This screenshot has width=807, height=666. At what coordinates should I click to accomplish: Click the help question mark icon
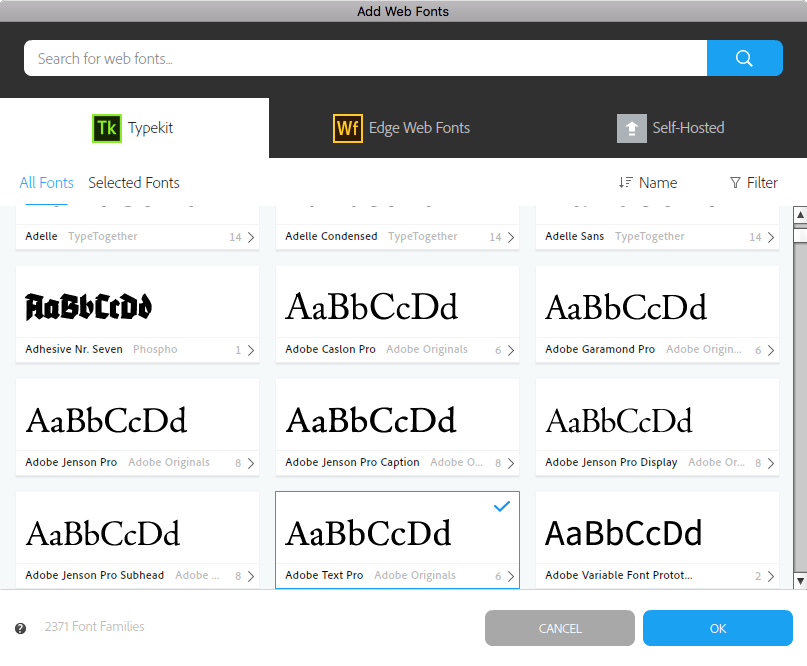point(21,628)
